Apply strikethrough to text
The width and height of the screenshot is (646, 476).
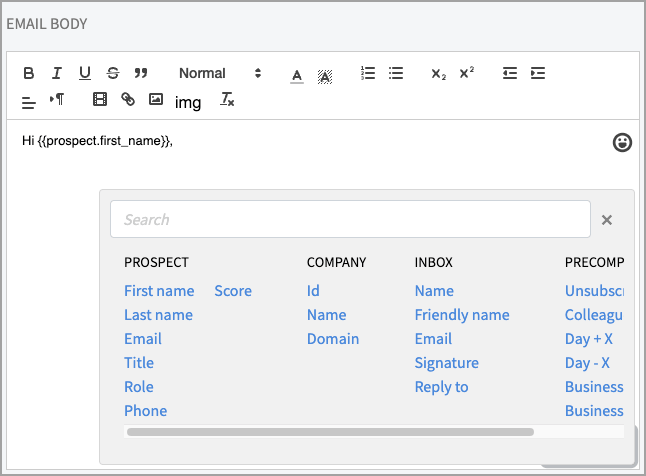point(113,73)
